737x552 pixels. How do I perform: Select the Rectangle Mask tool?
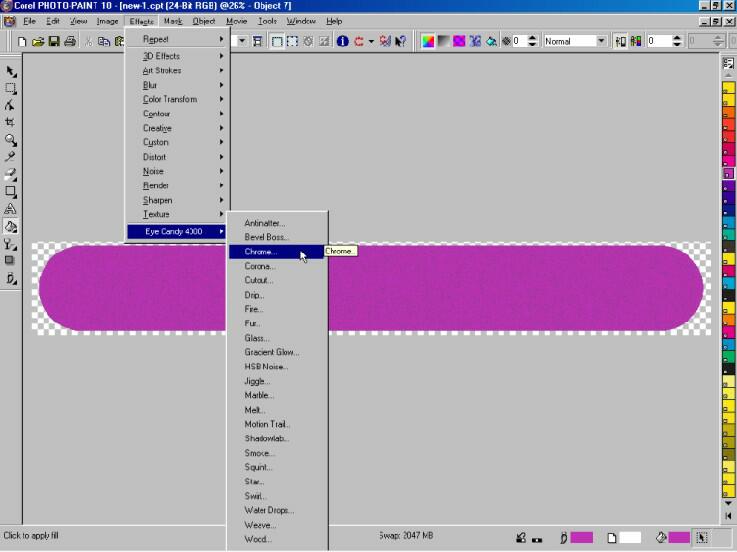(x=11, y=88)
